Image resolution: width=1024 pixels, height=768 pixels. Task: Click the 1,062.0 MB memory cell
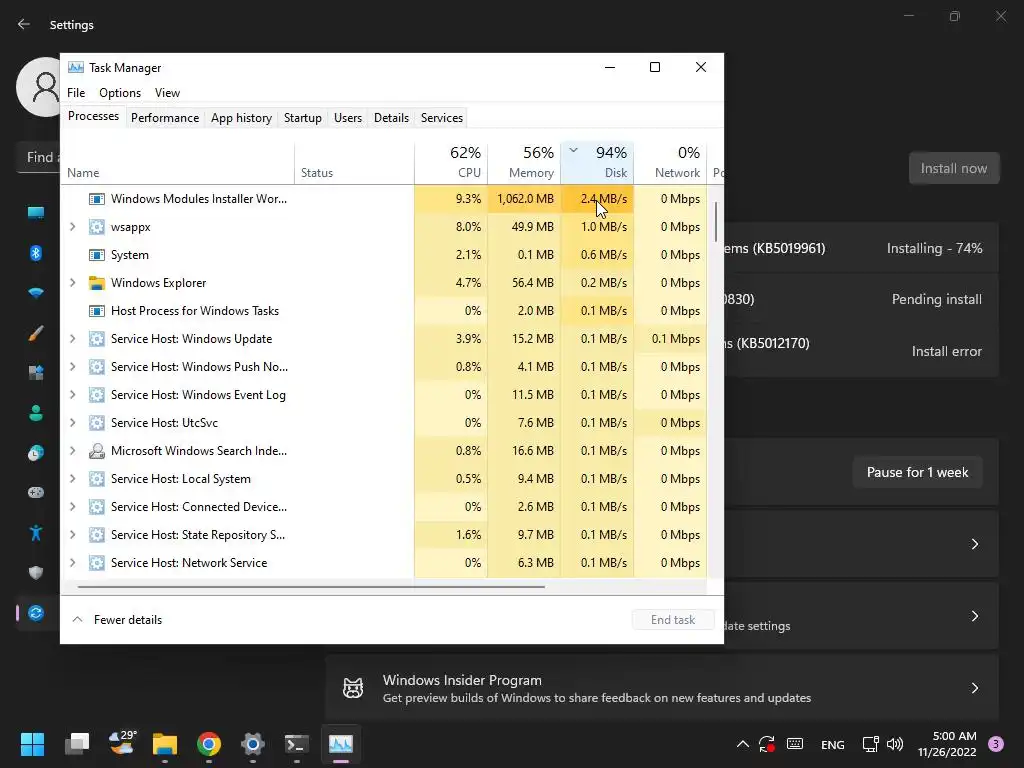[524, 199]
